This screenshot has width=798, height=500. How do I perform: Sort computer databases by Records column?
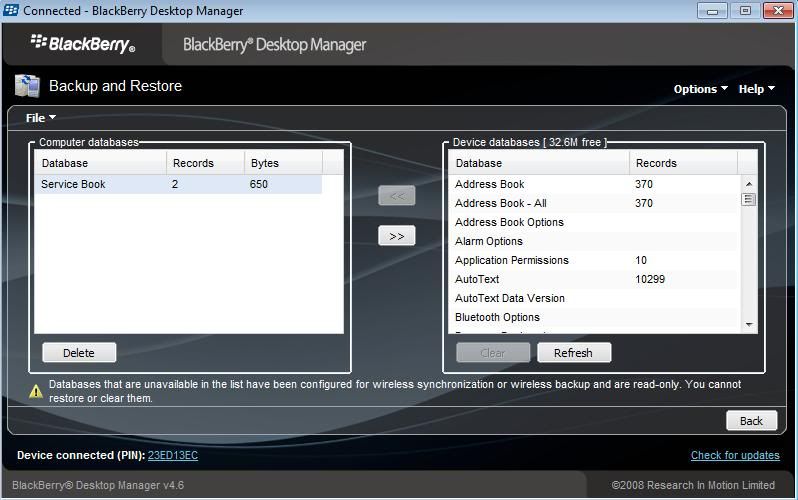click(x=205, y=163)
